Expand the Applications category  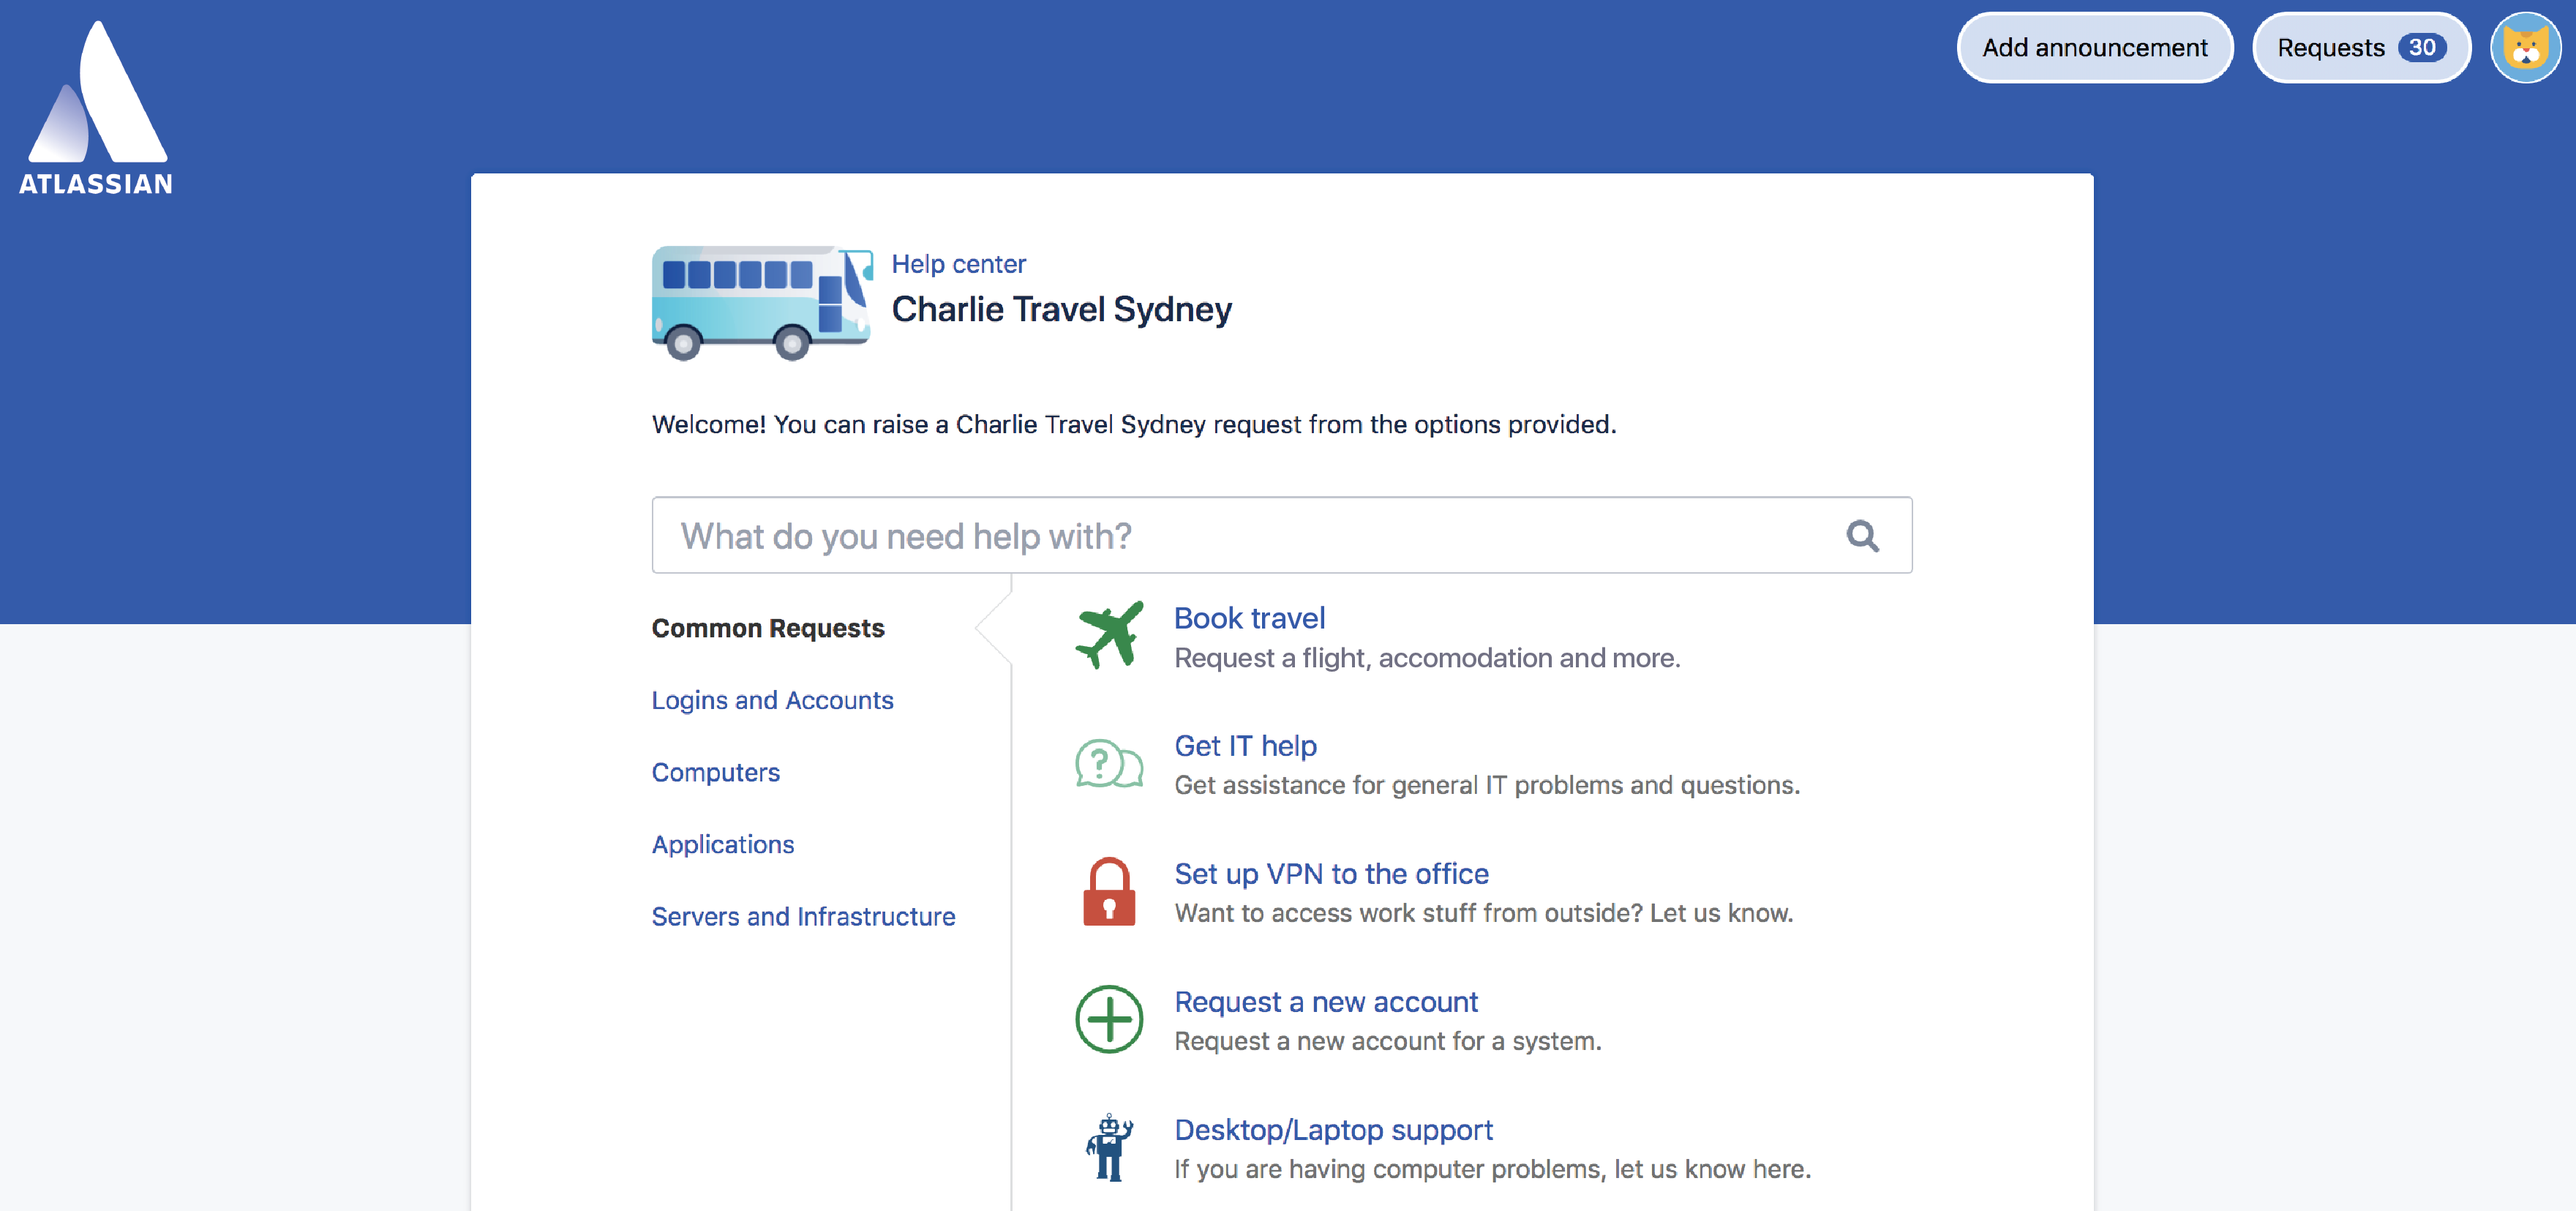pyautogui.click(x=723, y=843)
